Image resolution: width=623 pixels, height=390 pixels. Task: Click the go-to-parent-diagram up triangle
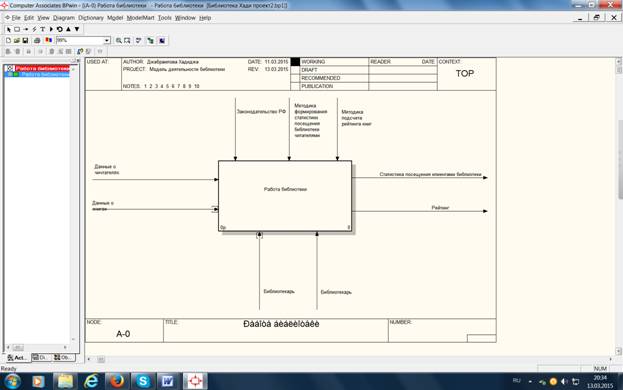tap(68, 29)
